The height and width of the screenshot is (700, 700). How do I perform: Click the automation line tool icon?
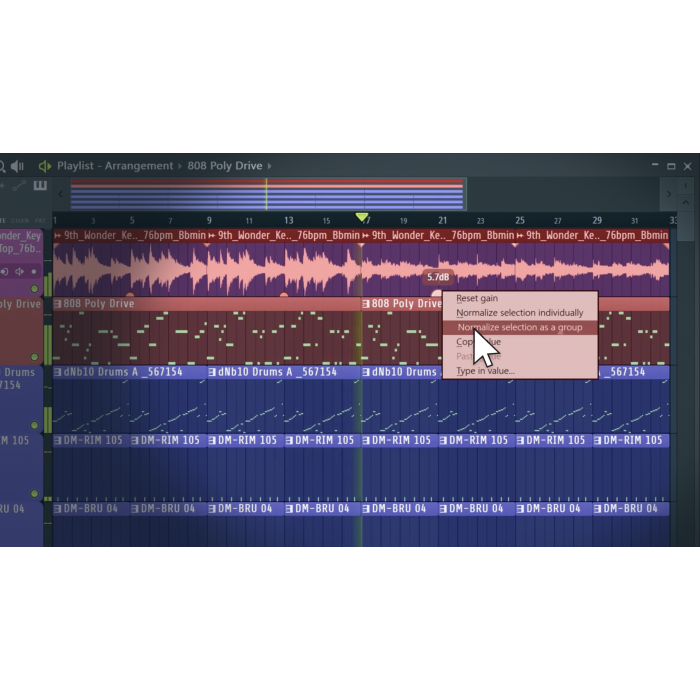[19, 186]
